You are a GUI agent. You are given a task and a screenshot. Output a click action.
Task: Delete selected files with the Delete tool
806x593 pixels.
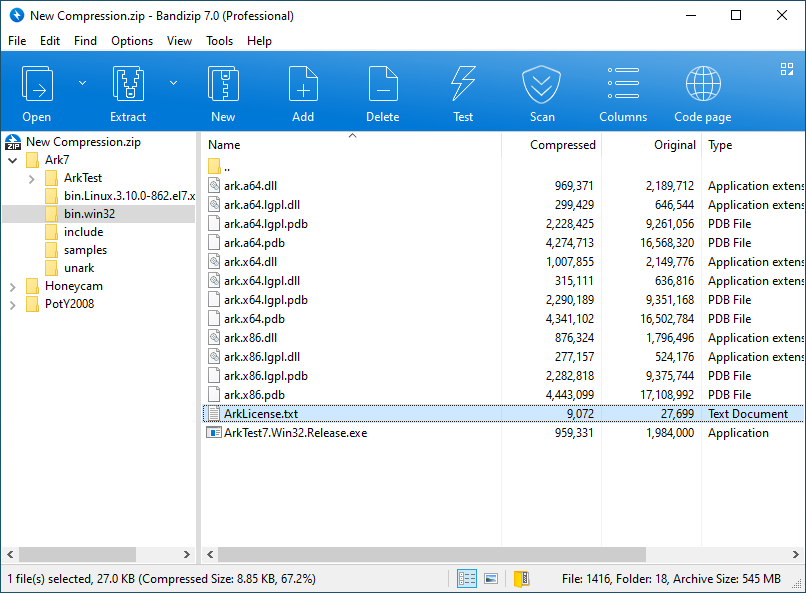tap(382, 90)
